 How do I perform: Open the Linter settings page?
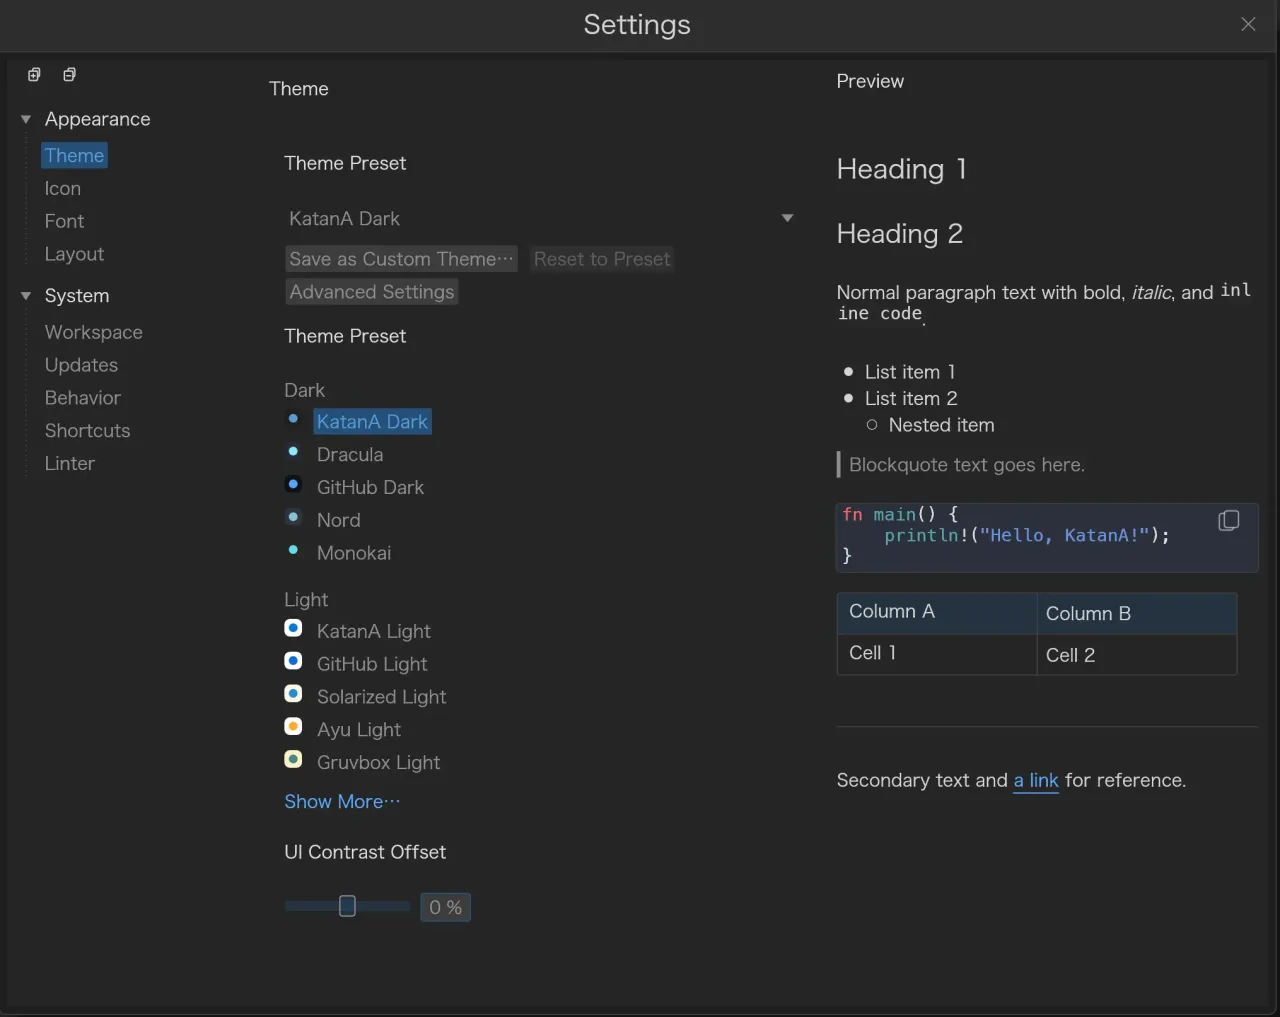(70, 464)
